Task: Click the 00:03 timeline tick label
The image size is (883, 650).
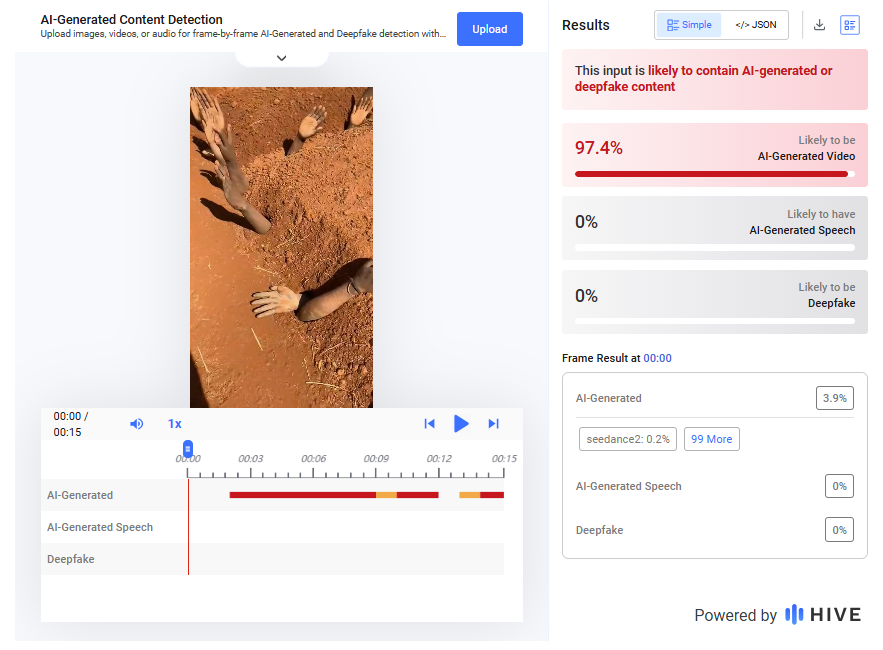Action: (251, 458)
